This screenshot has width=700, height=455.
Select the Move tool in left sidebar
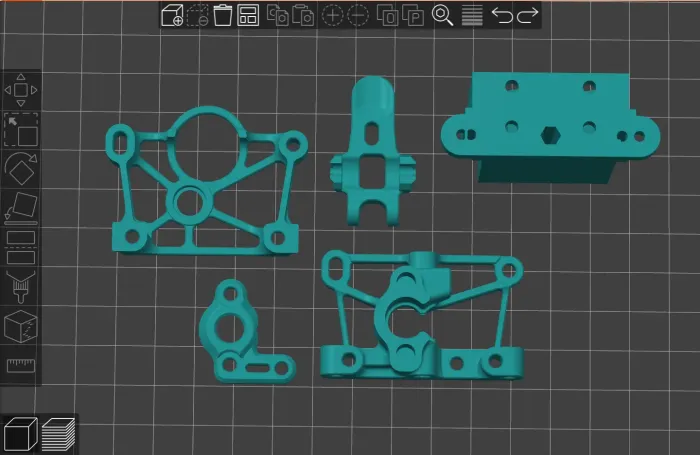click(x=21, y=90)
